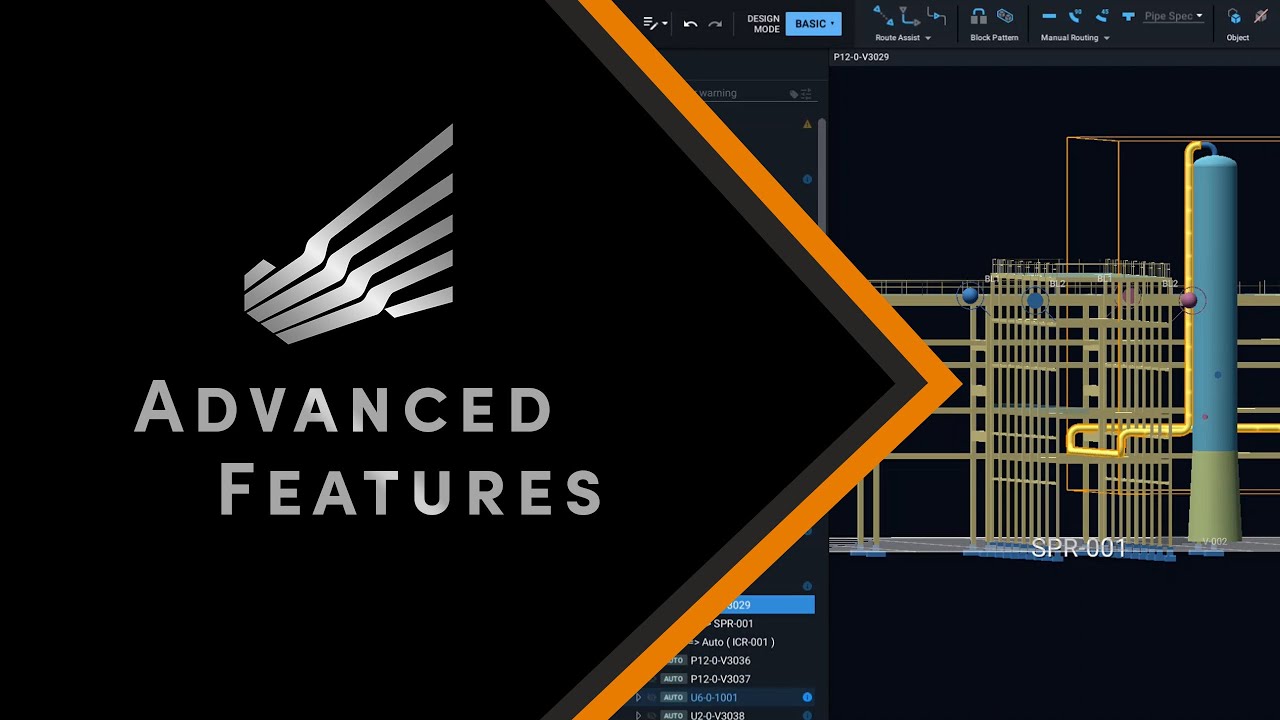The image size is (1280, 720).
Task: Expand the U6-0-1001 tree node
Action: pos(638,698)
